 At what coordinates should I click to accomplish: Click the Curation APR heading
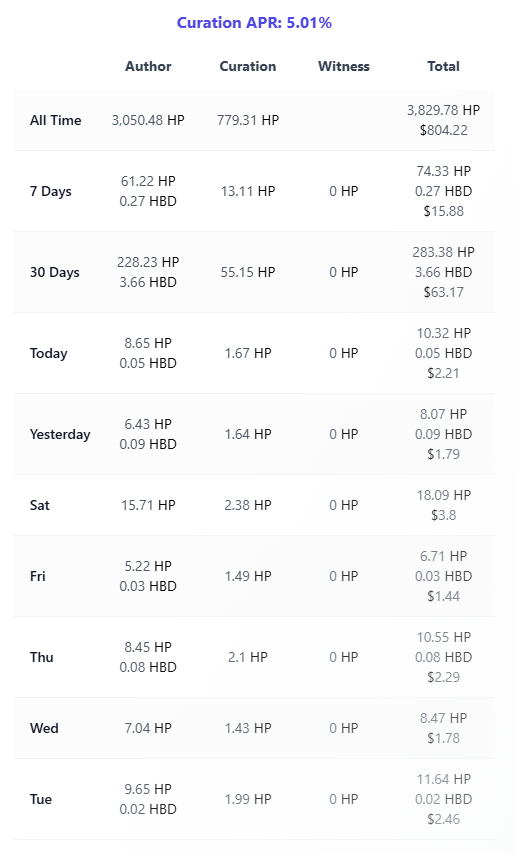tap(254, 23)
